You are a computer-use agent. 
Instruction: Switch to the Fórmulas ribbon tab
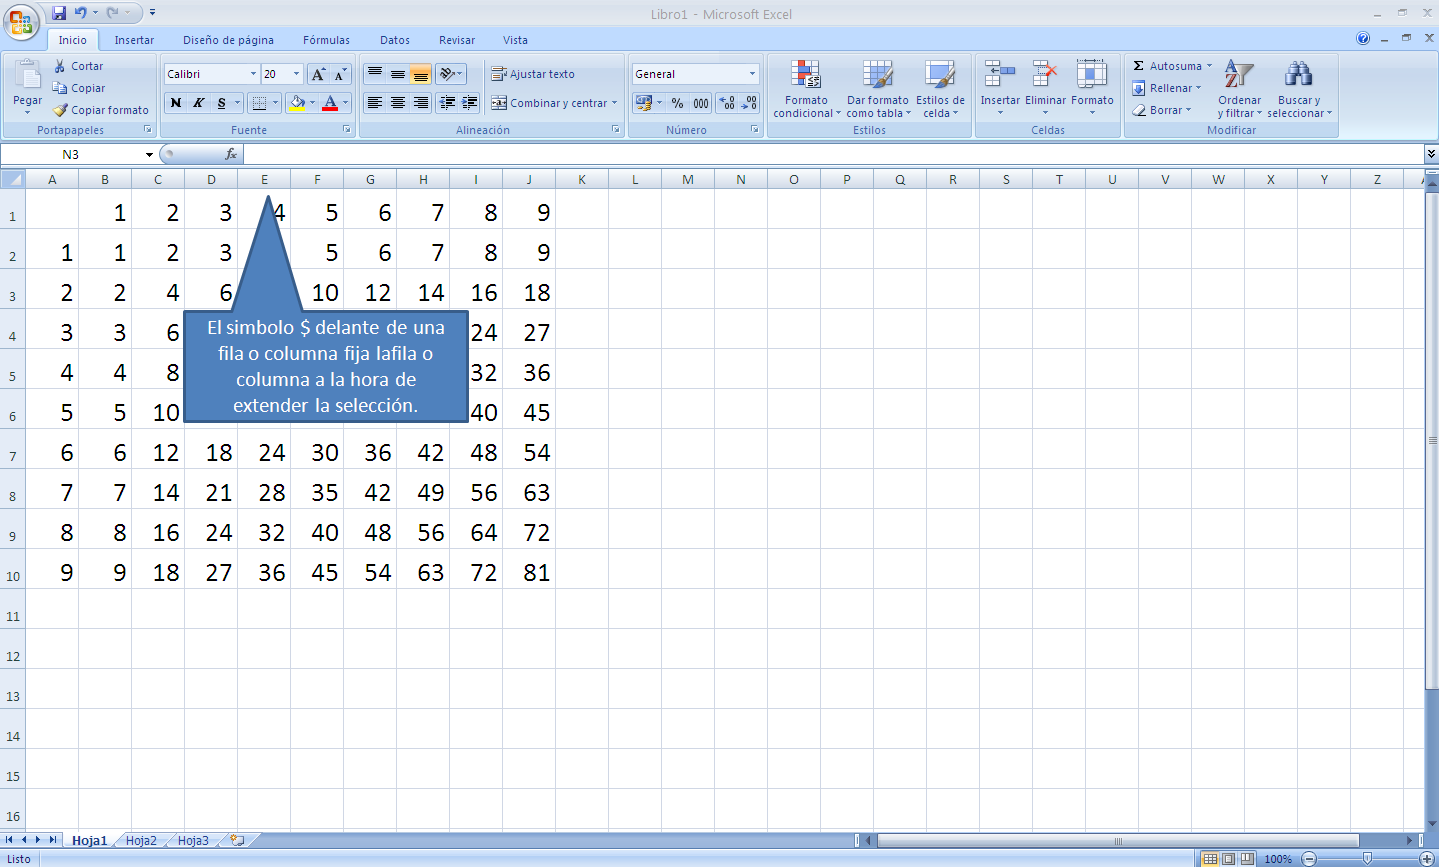(x=326, y=40)
